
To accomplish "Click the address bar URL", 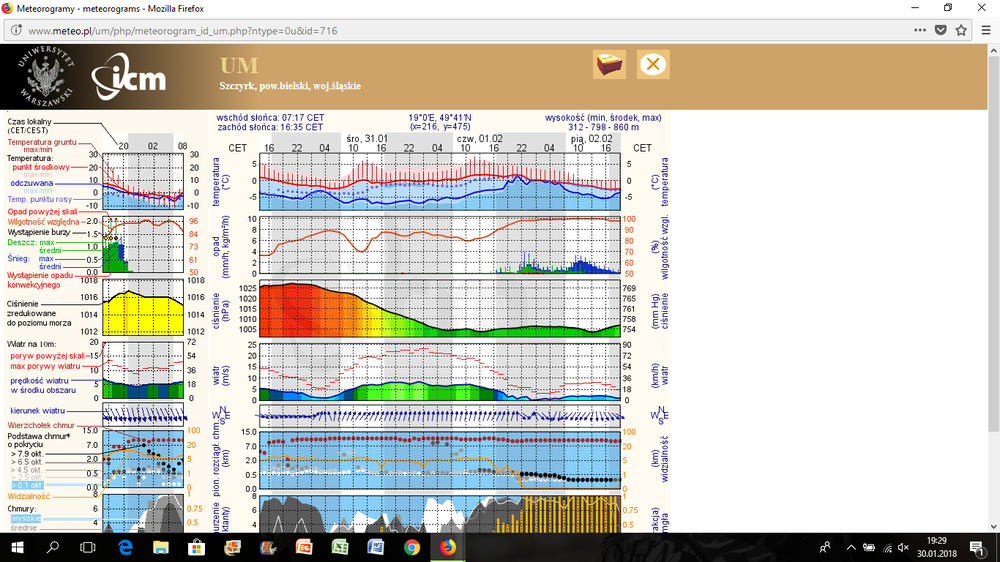I will (x=183, y=31).
